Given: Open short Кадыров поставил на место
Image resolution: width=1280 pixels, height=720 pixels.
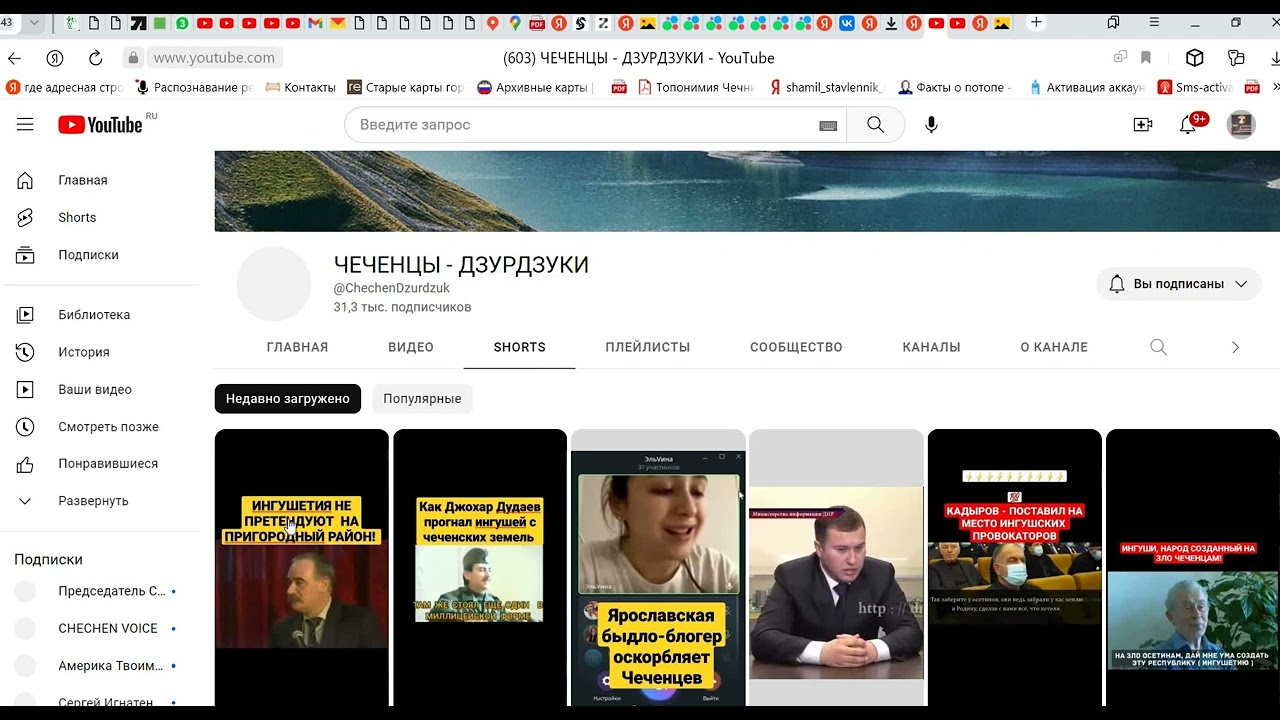Looking at the screenshot, I should (1015, 567).
